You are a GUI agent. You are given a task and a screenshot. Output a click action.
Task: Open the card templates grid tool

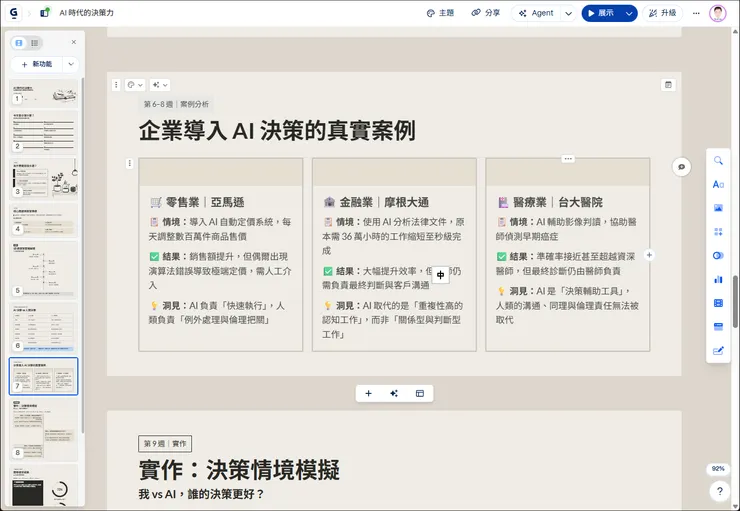718,232
